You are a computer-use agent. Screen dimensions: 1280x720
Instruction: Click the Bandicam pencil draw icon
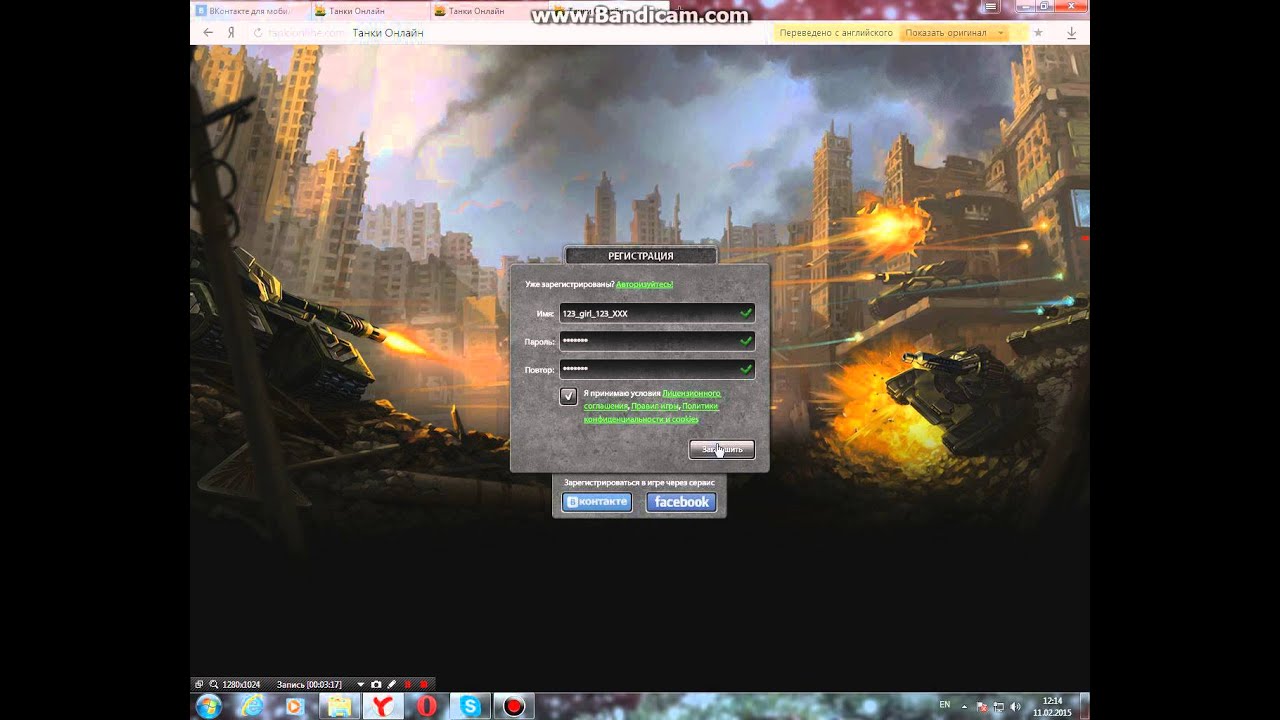pyautogui.click(x=391, y=684)
